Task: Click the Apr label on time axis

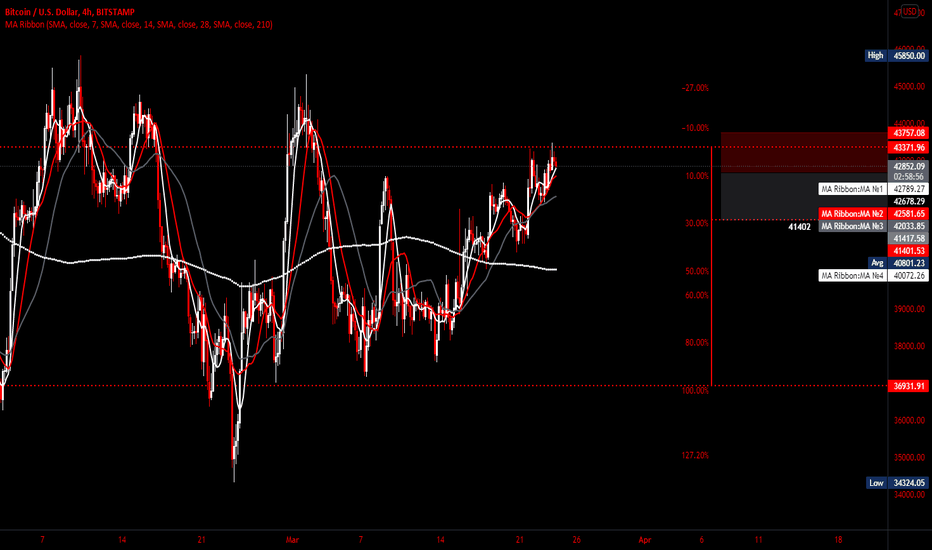Action: (x=644, y=540)
